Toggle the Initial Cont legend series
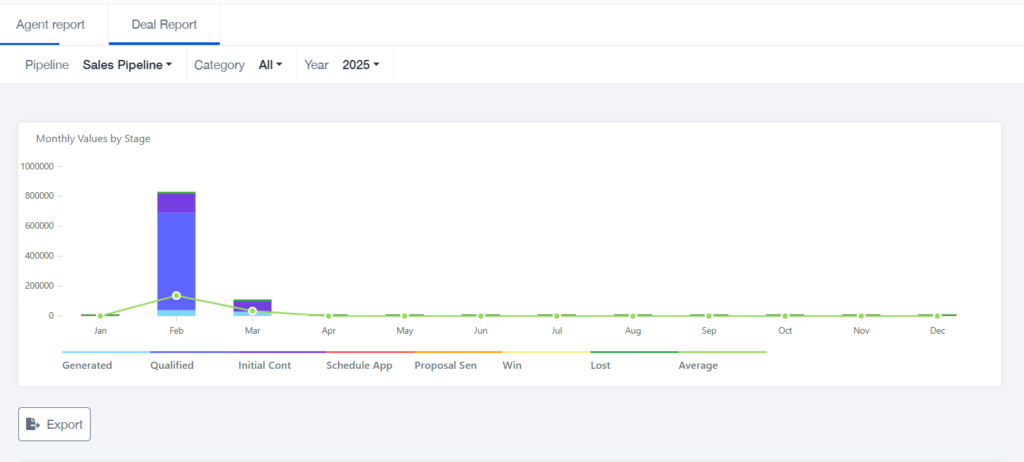Image resolution: width=1024 pixels, height=462 pixels. (x=264, y=365)
